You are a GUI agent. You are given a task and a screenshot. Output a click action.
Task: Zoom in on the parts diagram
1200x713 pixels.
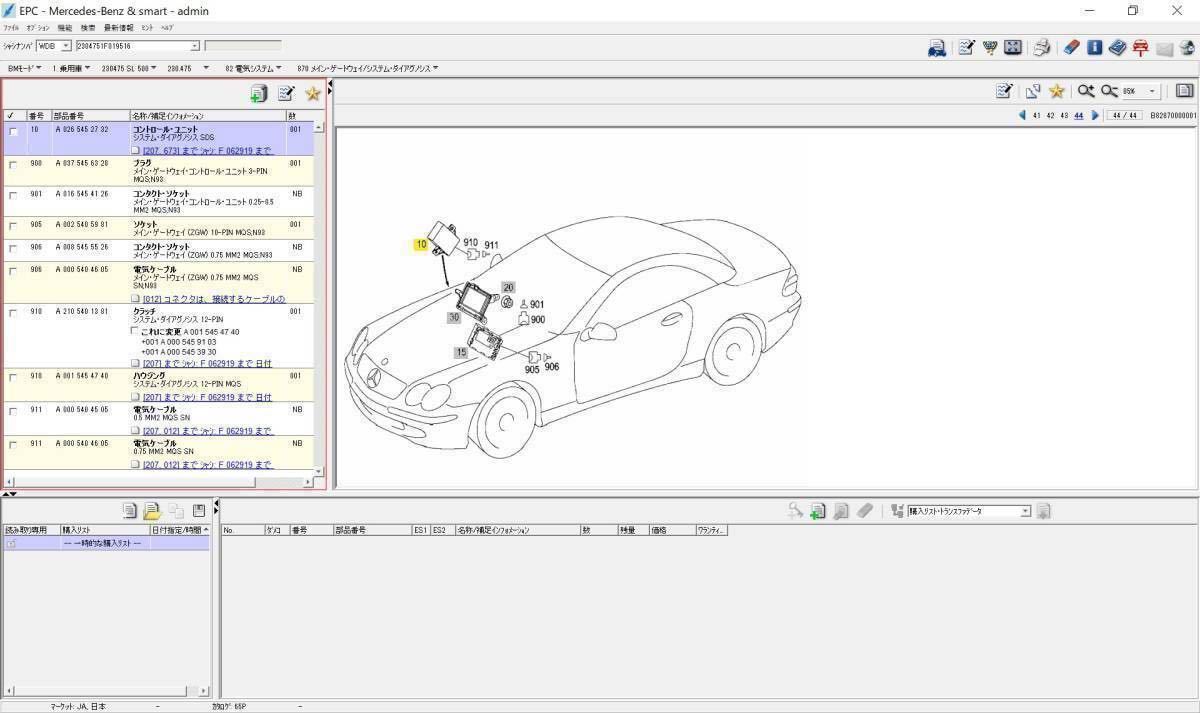[x=1085, y=91]
